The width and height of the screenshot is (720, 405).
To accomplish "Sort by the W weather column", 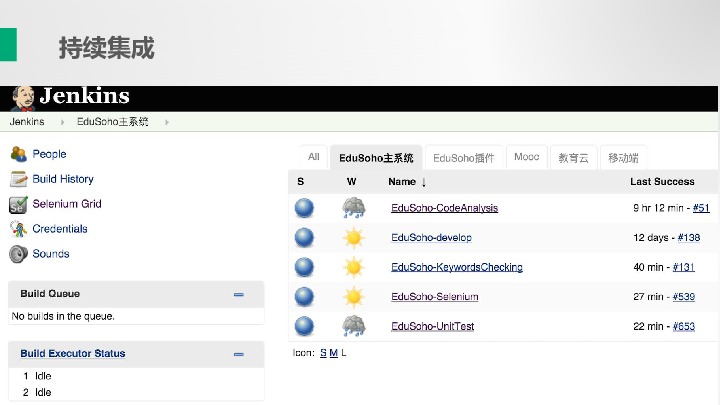I will coord(351,181).
